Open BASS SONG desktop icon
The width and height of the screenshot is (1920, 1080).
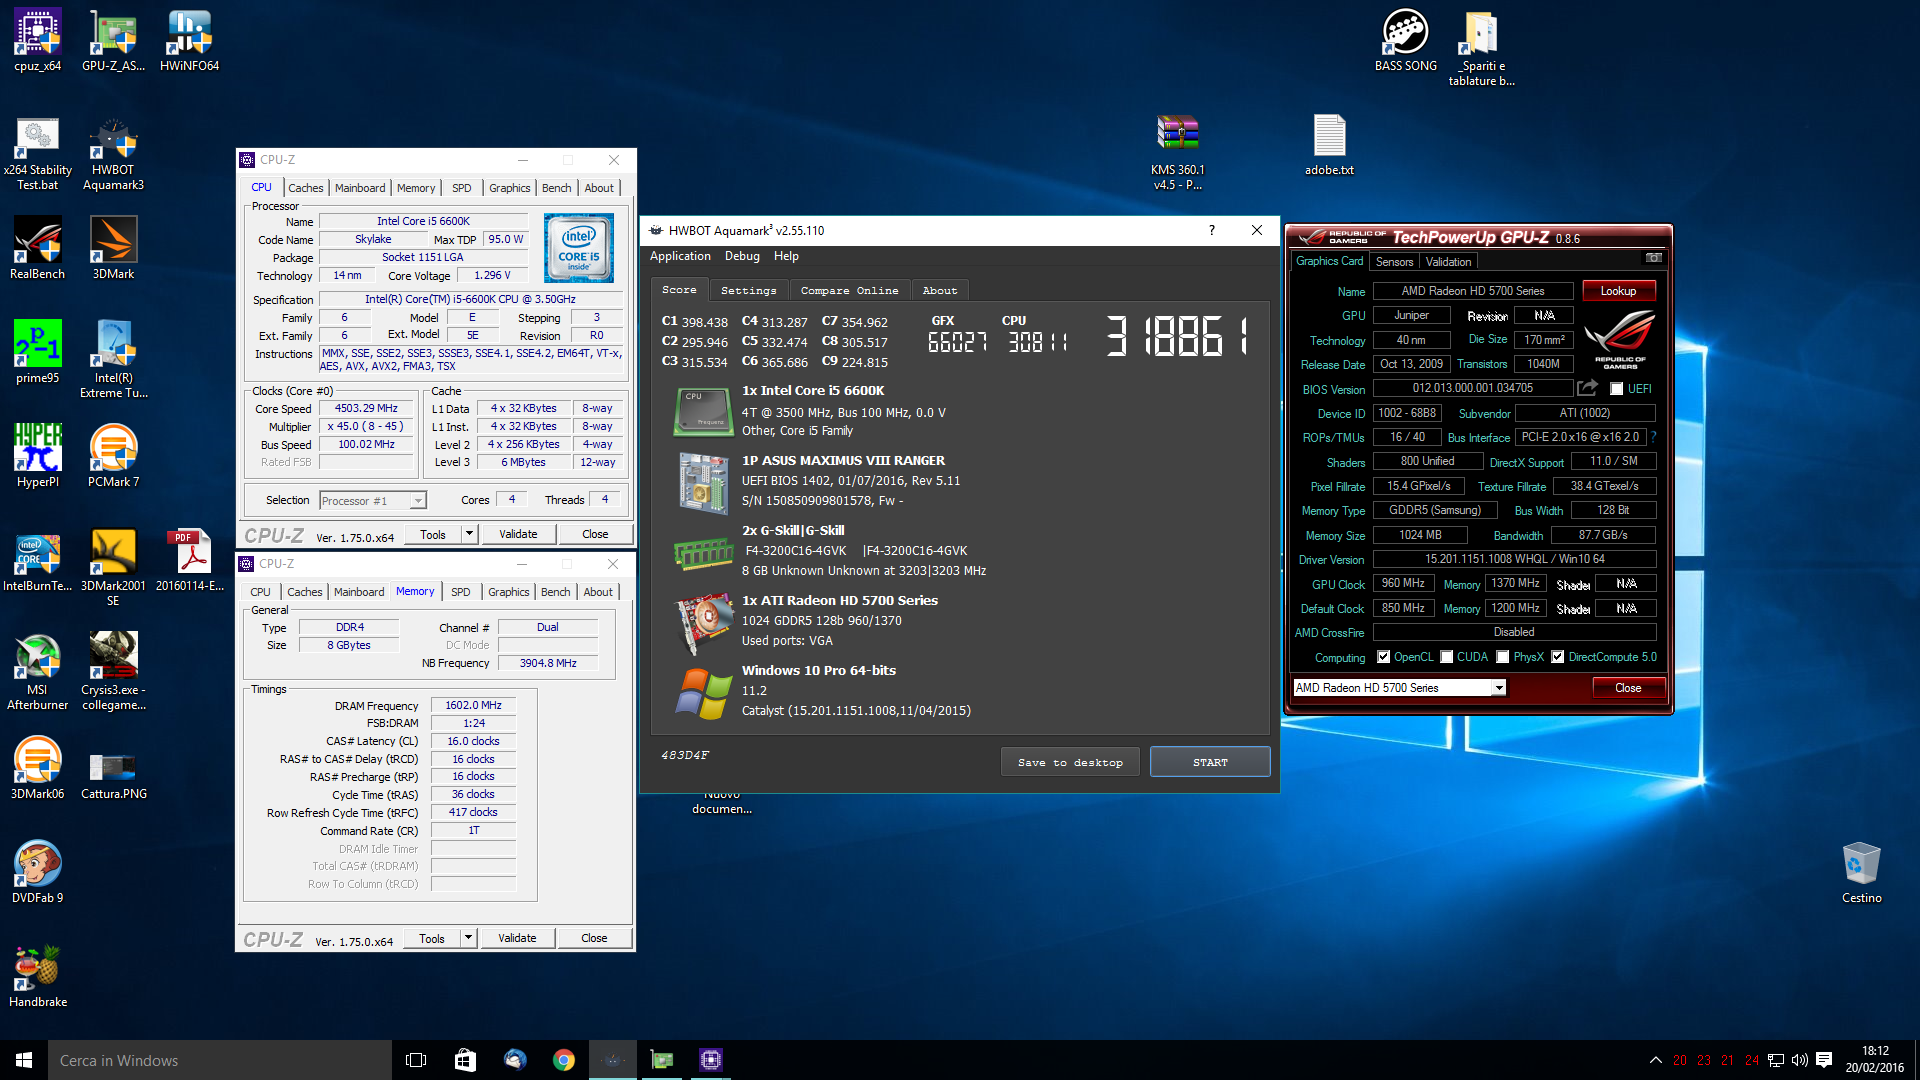coord(1405,41)
